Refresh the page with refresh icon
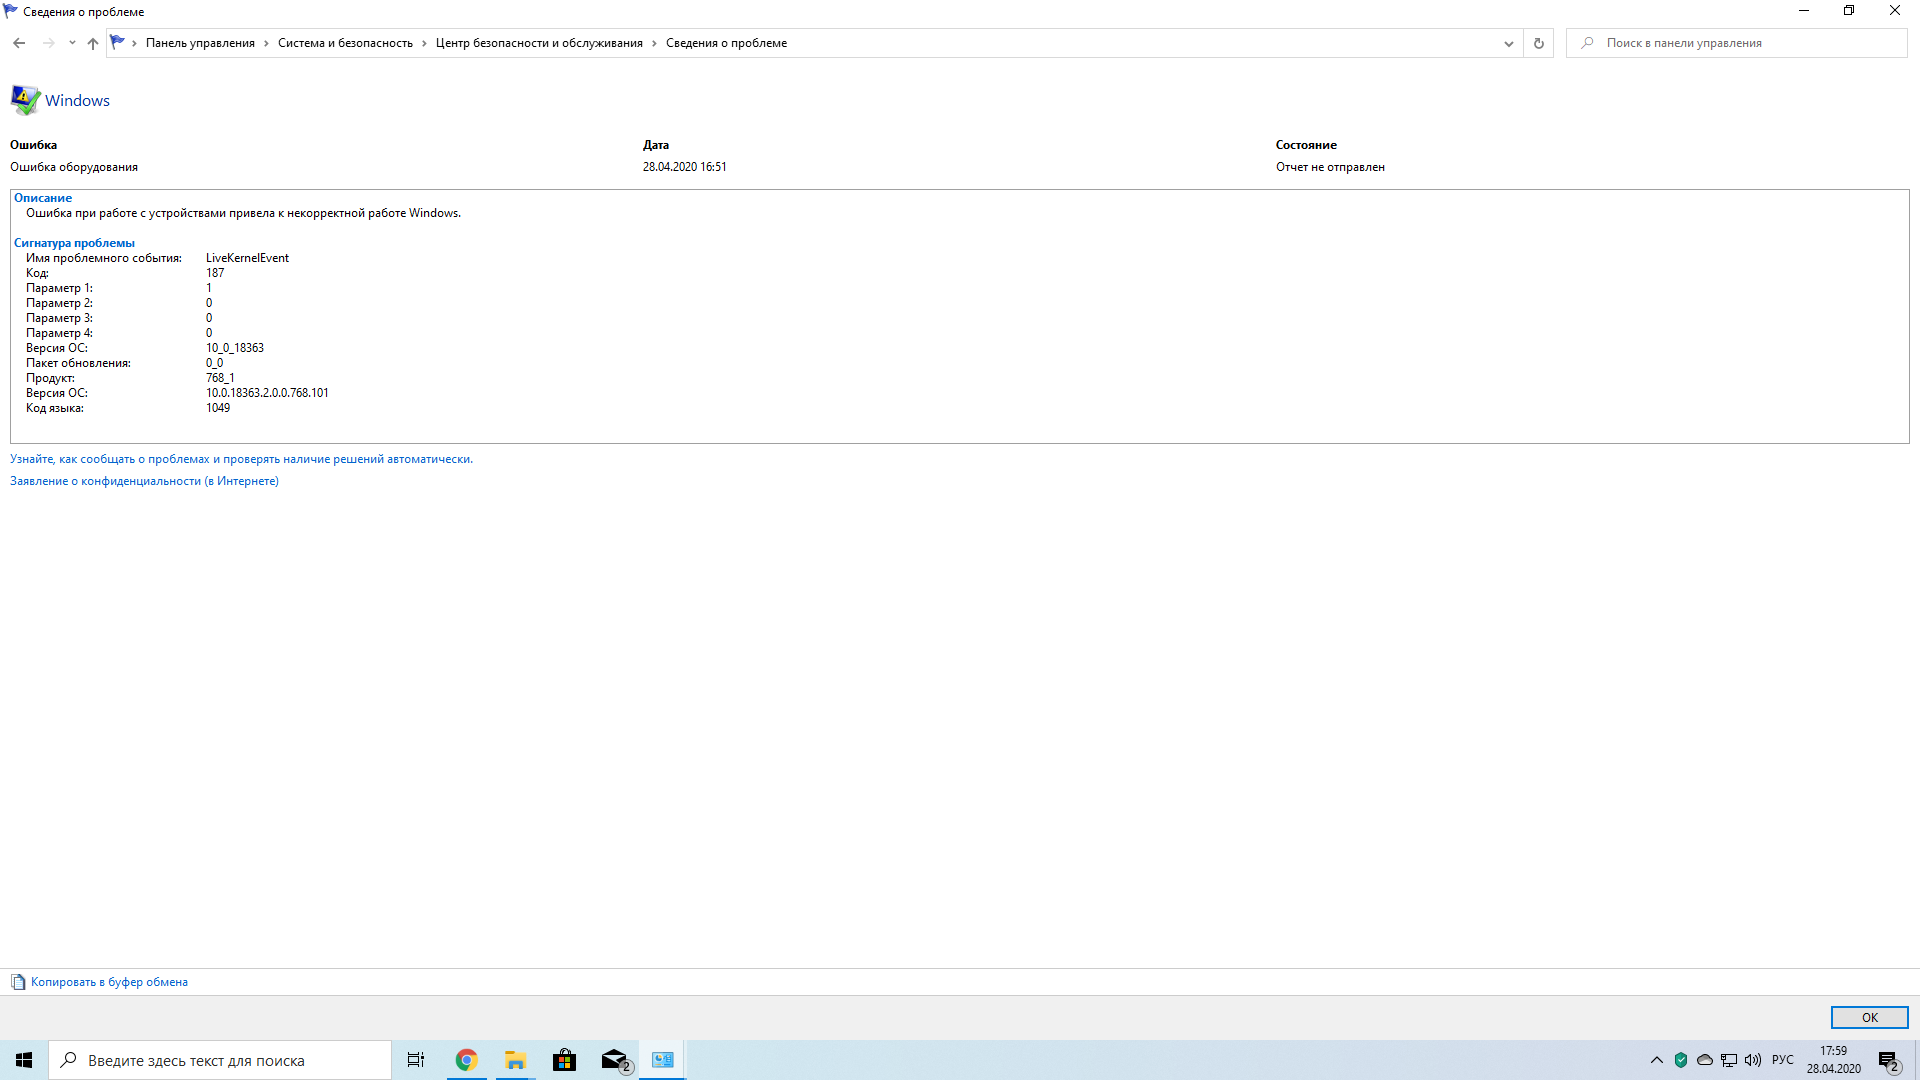Screen dimensions: 1920x1080 (x=1539, y=43)
